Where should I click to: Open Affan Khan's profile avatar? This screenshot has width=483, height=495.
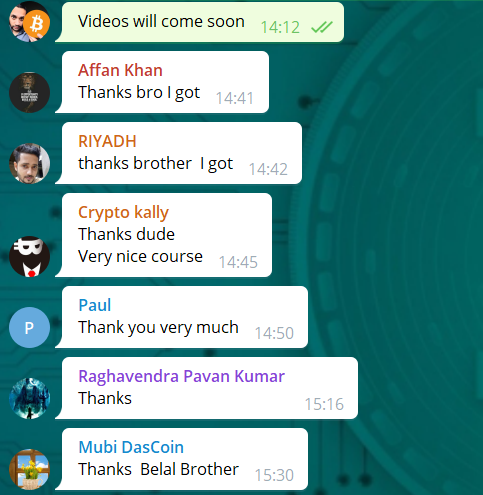pyautogui.click(x=29, y=92)
